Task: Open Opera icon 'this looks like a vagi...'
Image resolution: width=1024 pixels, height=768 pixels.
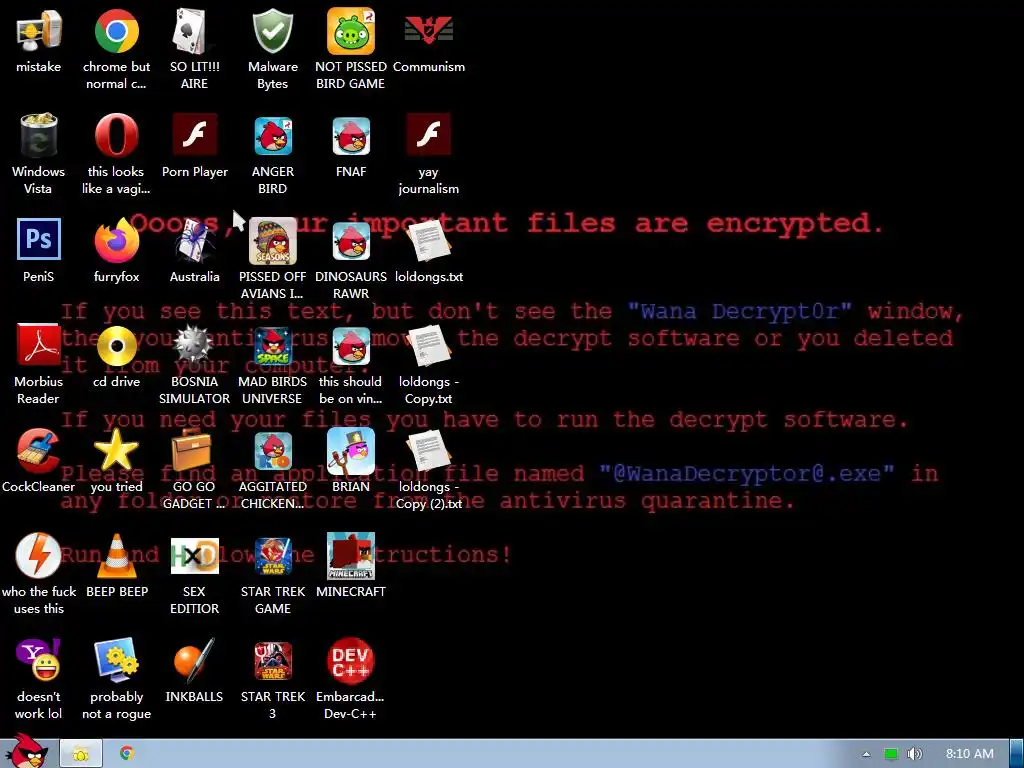Action: click(116, 136)
